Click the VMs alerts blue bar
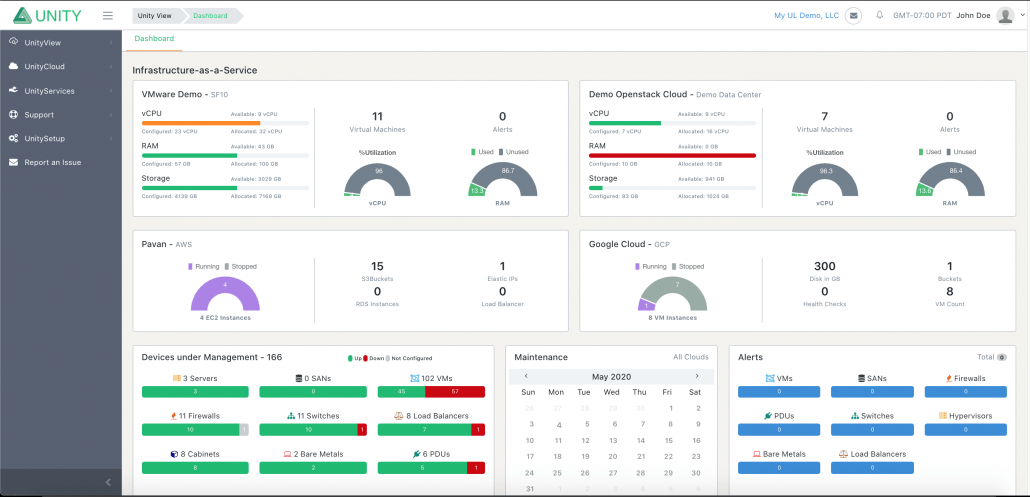Screen dimensions: 1030x497 (x=778, y=392)
